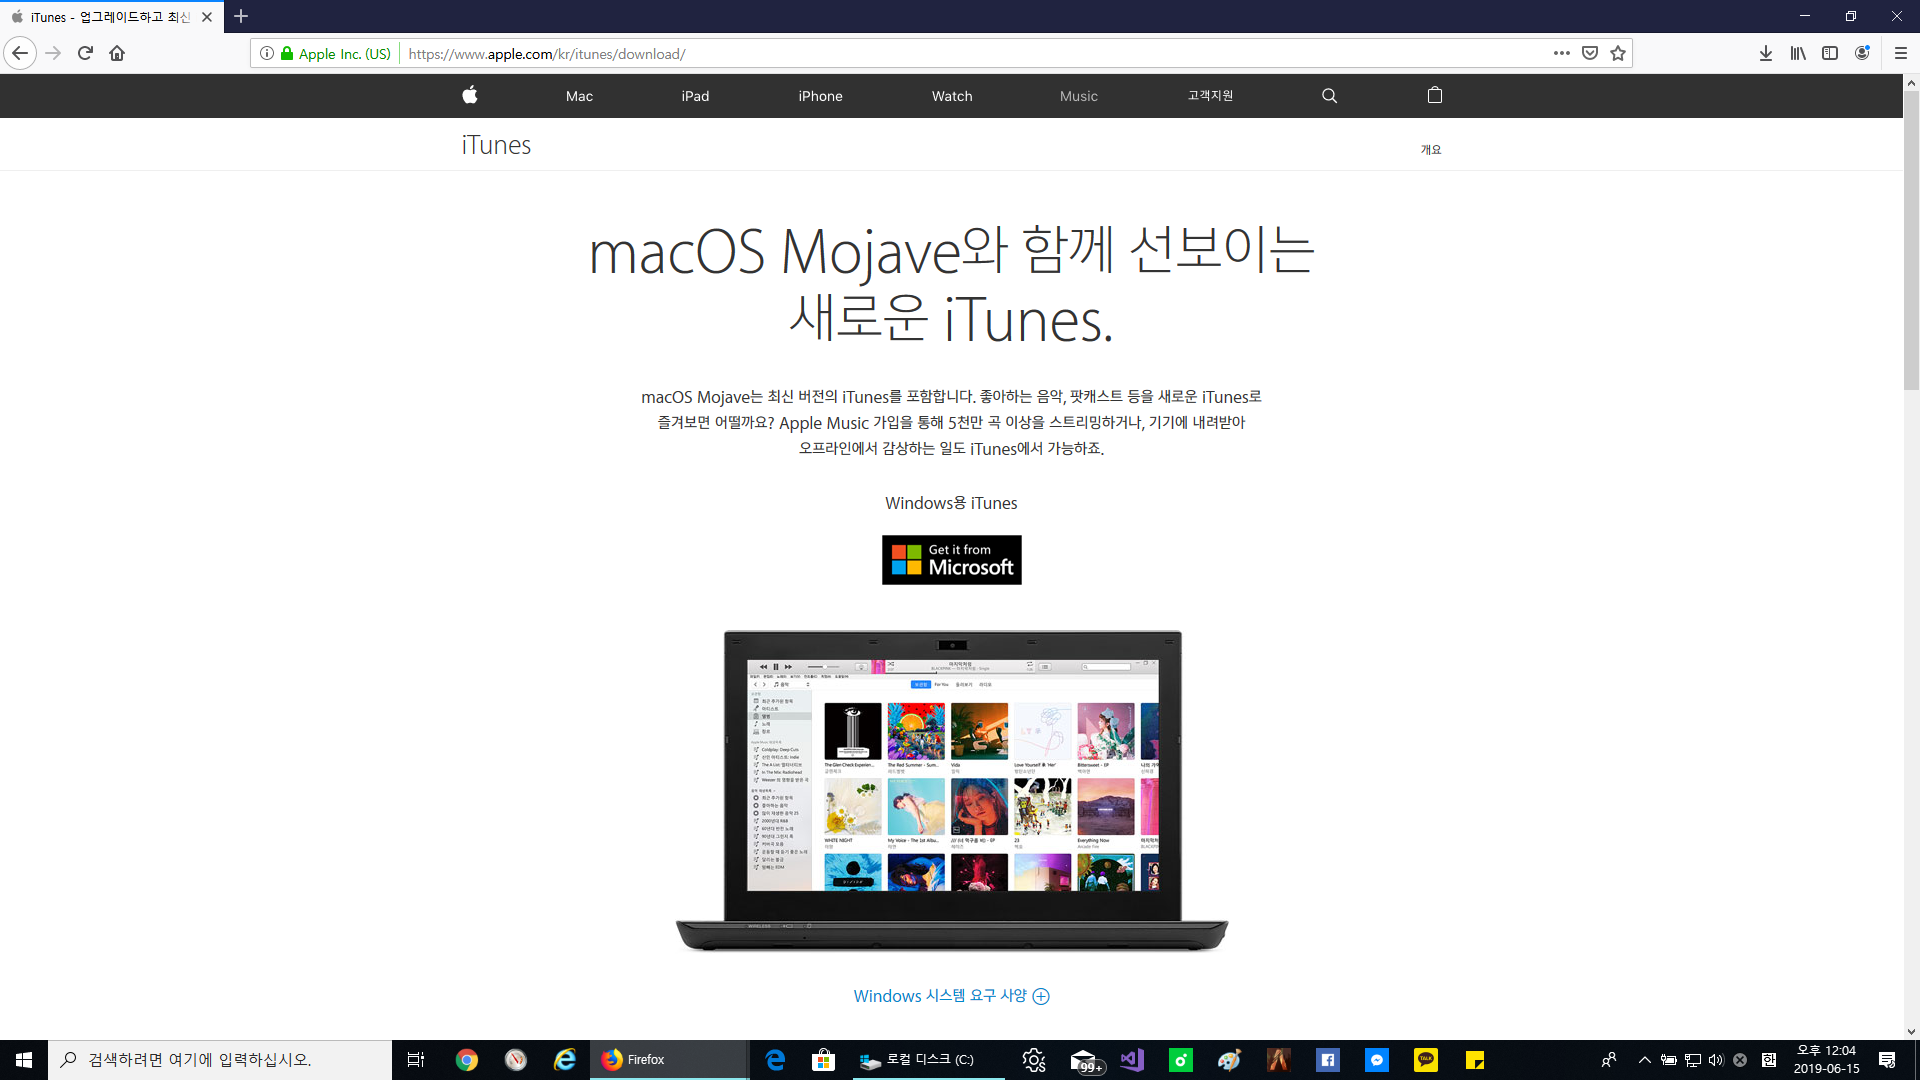Open the Apple site search icon
Viewport: 1920px width, 1080px height.
pos(1329,96)
